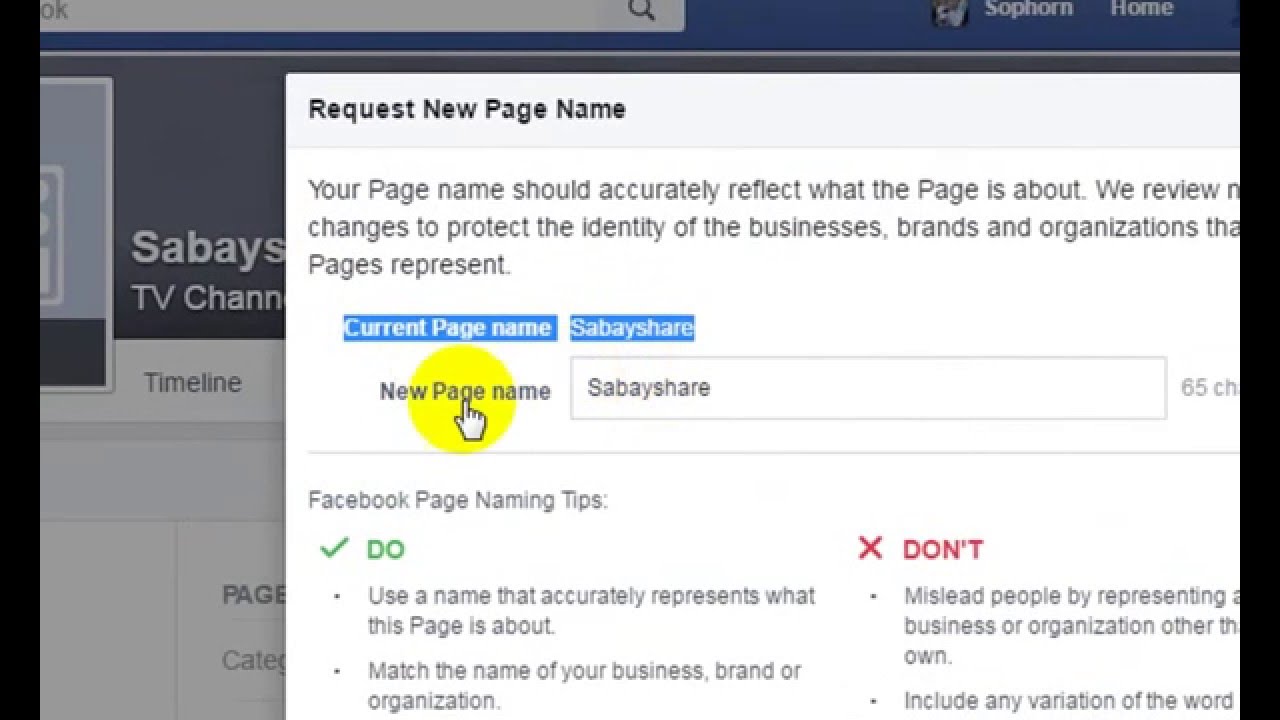Click the search magnifier icon

pyautogui.click(x=642, y=10)
